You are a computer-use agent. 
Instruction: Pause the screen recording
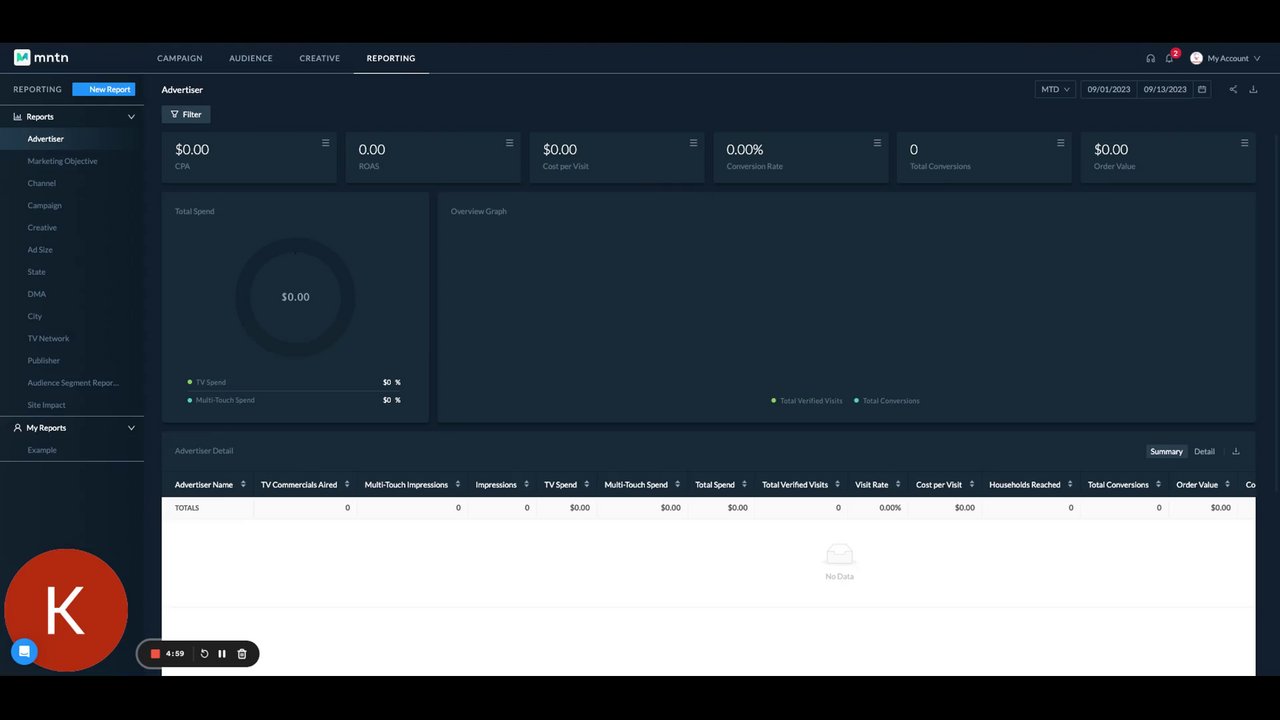[222, 654]
